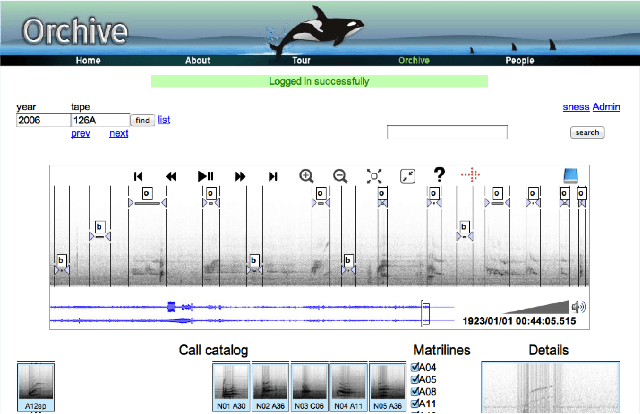Viewport: 640px width, 414px height.
Task: Toggle the A05 matriline checkbox
Action: tap(418, 379)
